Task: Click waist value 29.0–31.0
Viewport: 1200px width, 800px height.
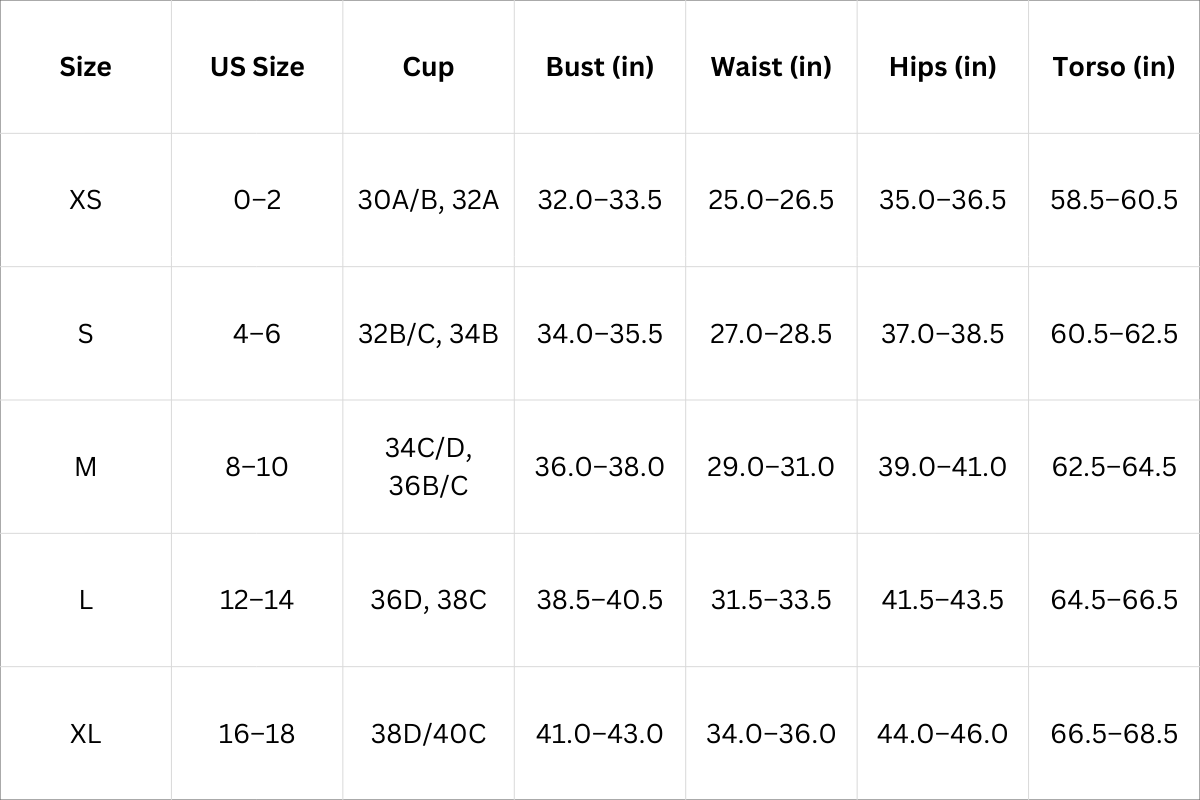Action: pos(771,467)
